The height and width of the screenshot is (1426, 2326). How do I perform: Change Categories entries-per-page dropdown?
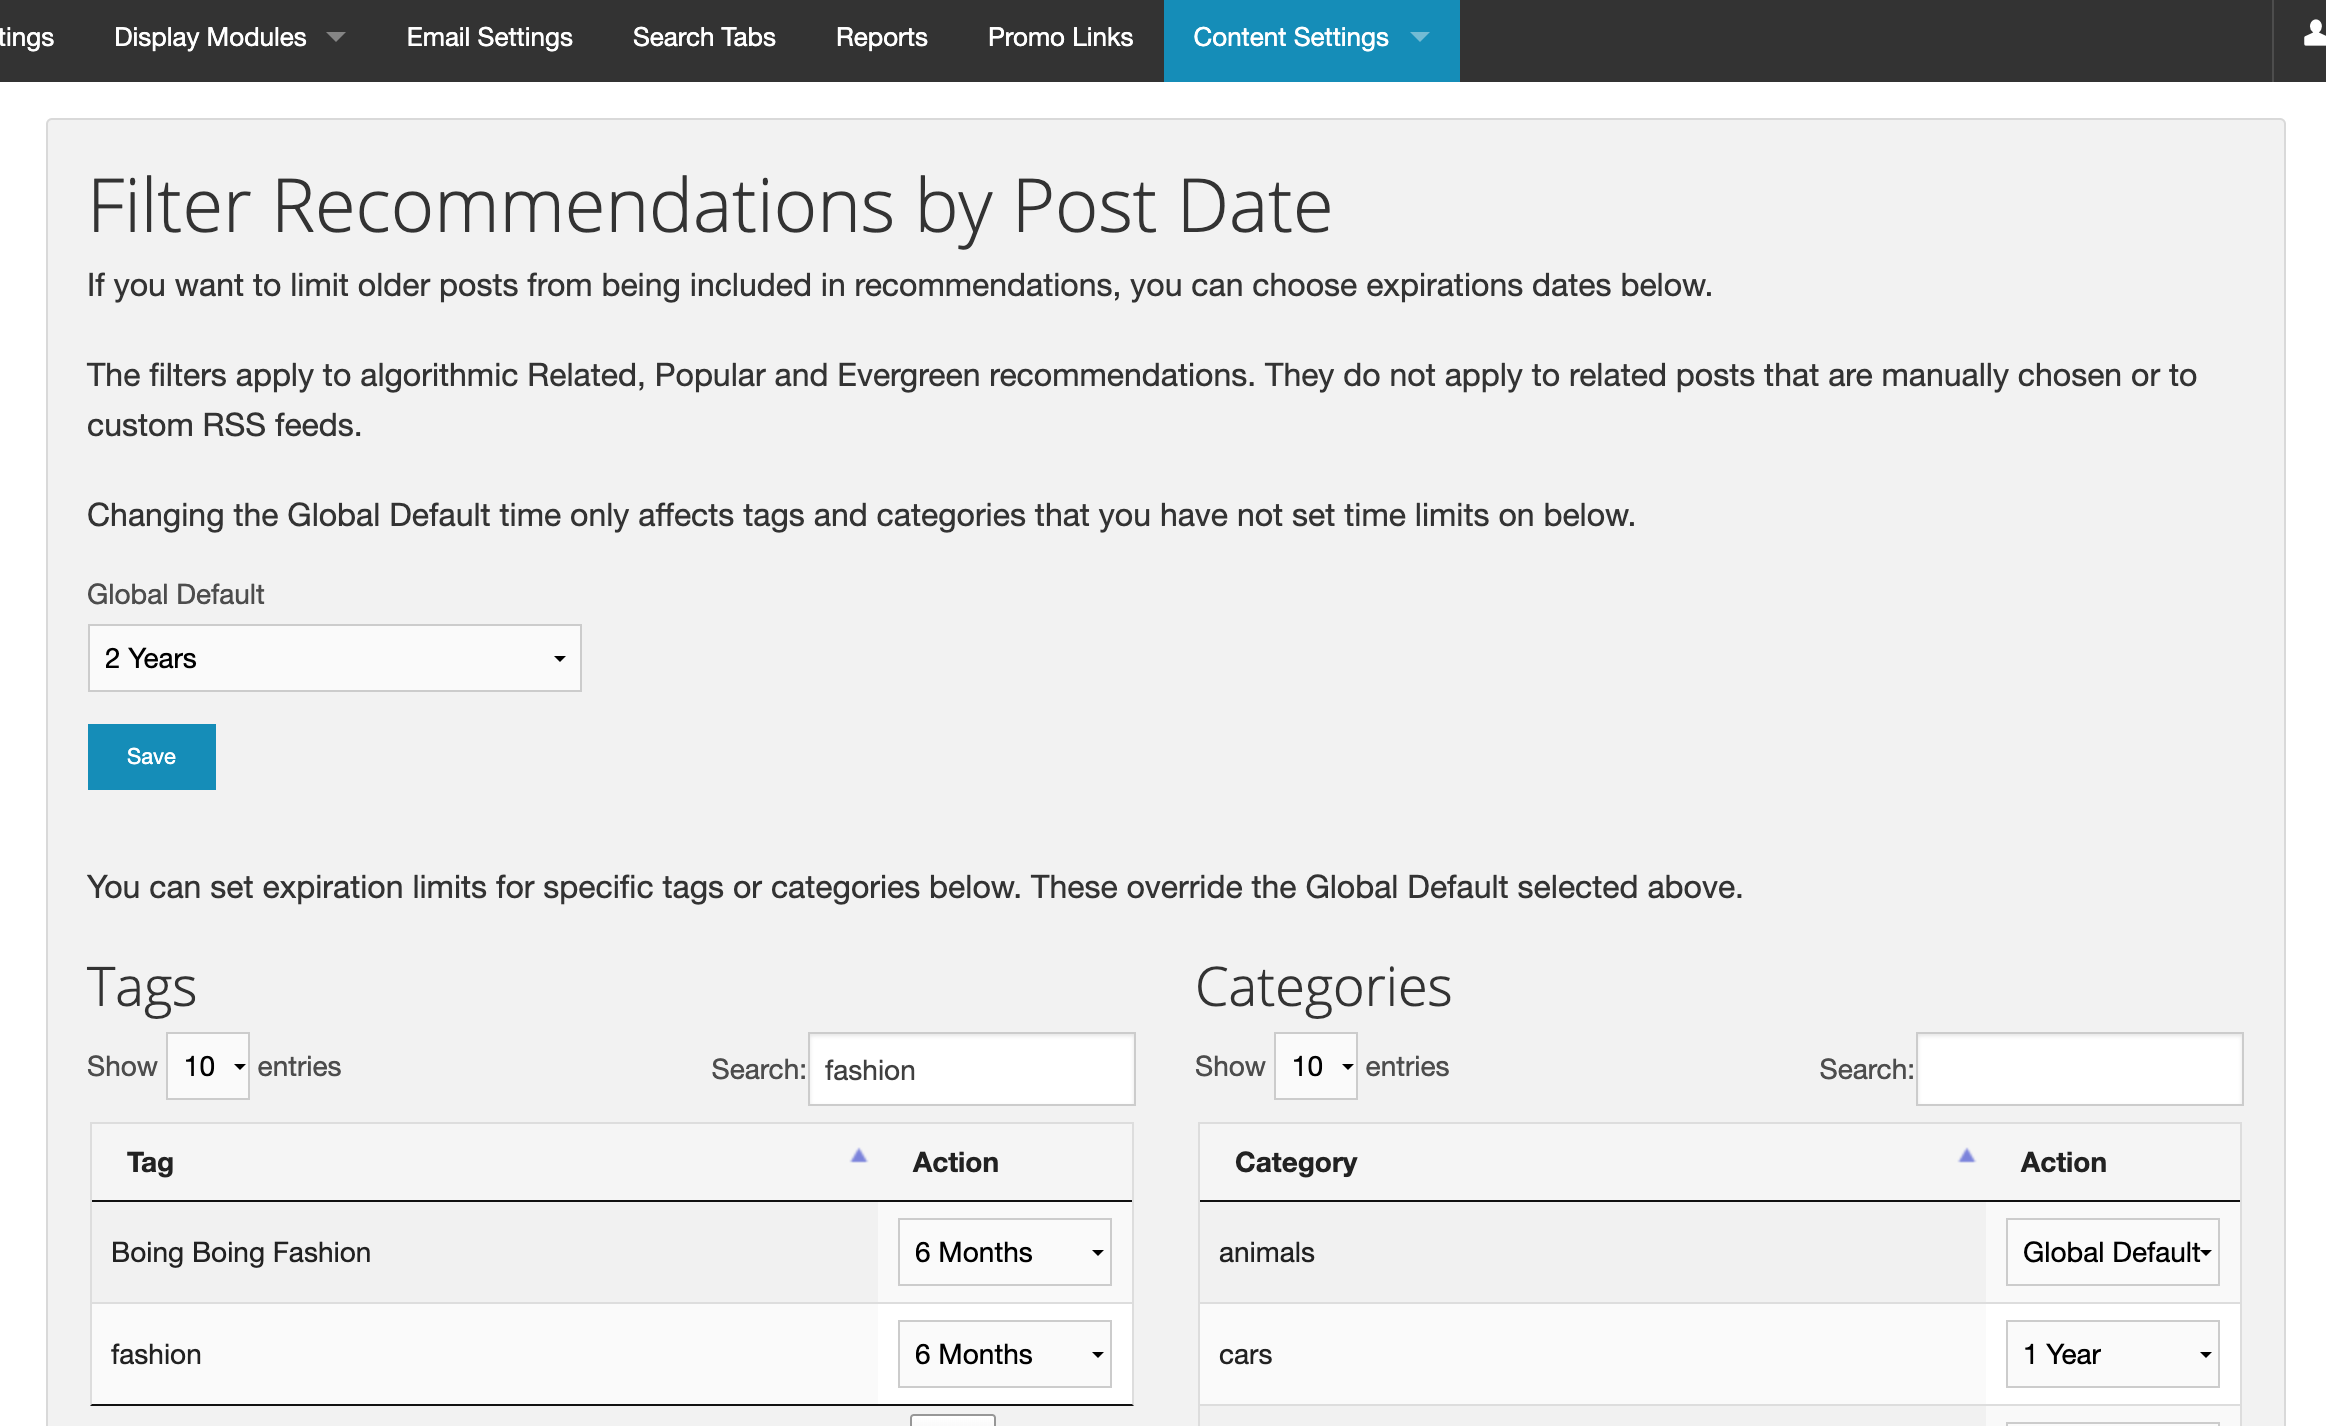pos(1315,1066)
